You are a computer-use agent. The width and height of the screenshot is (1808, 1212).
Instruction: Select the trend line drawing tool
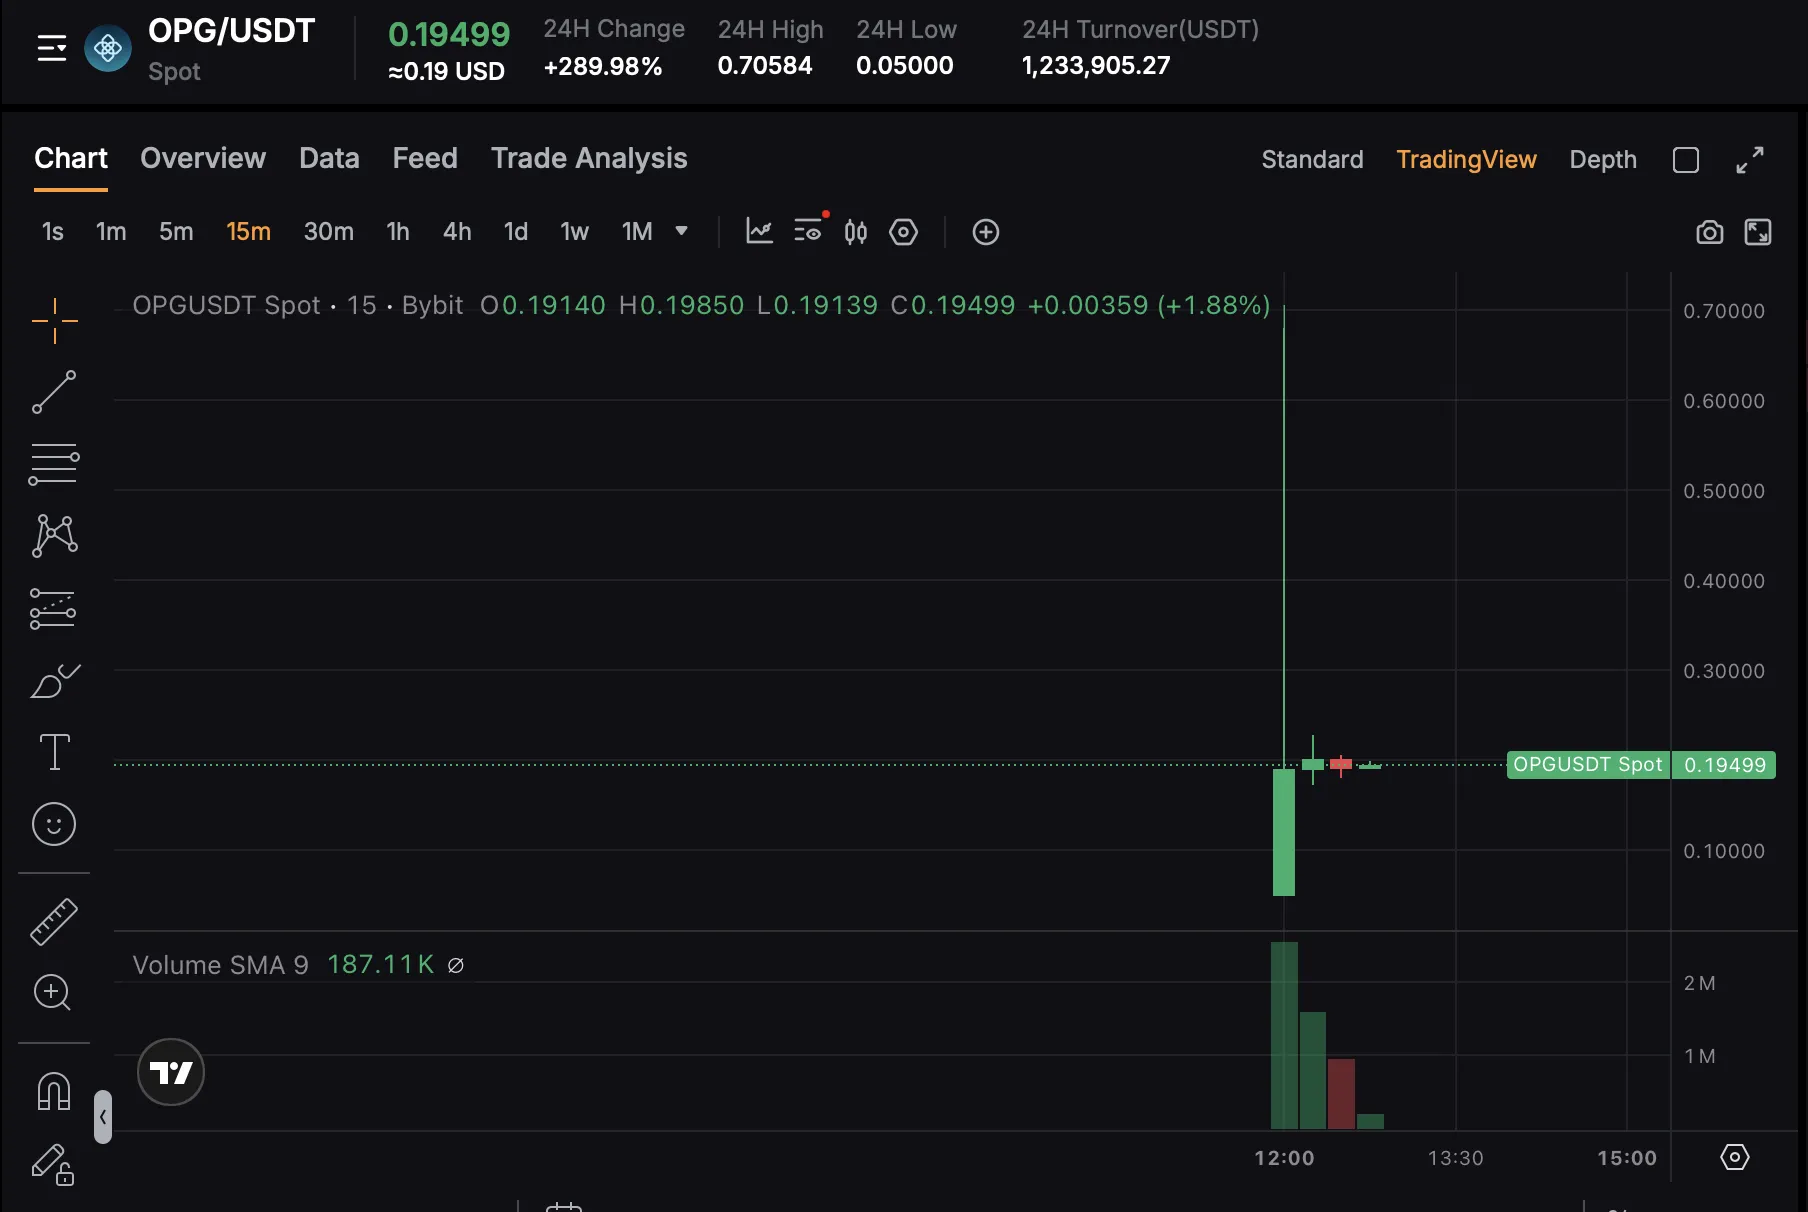pos(54,392)
